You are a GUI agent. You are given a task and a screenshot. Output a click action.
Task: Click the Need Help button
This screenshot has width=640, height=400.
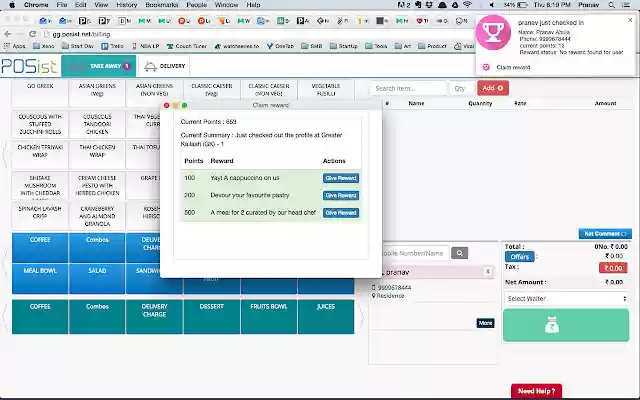(x=536, y=391)
